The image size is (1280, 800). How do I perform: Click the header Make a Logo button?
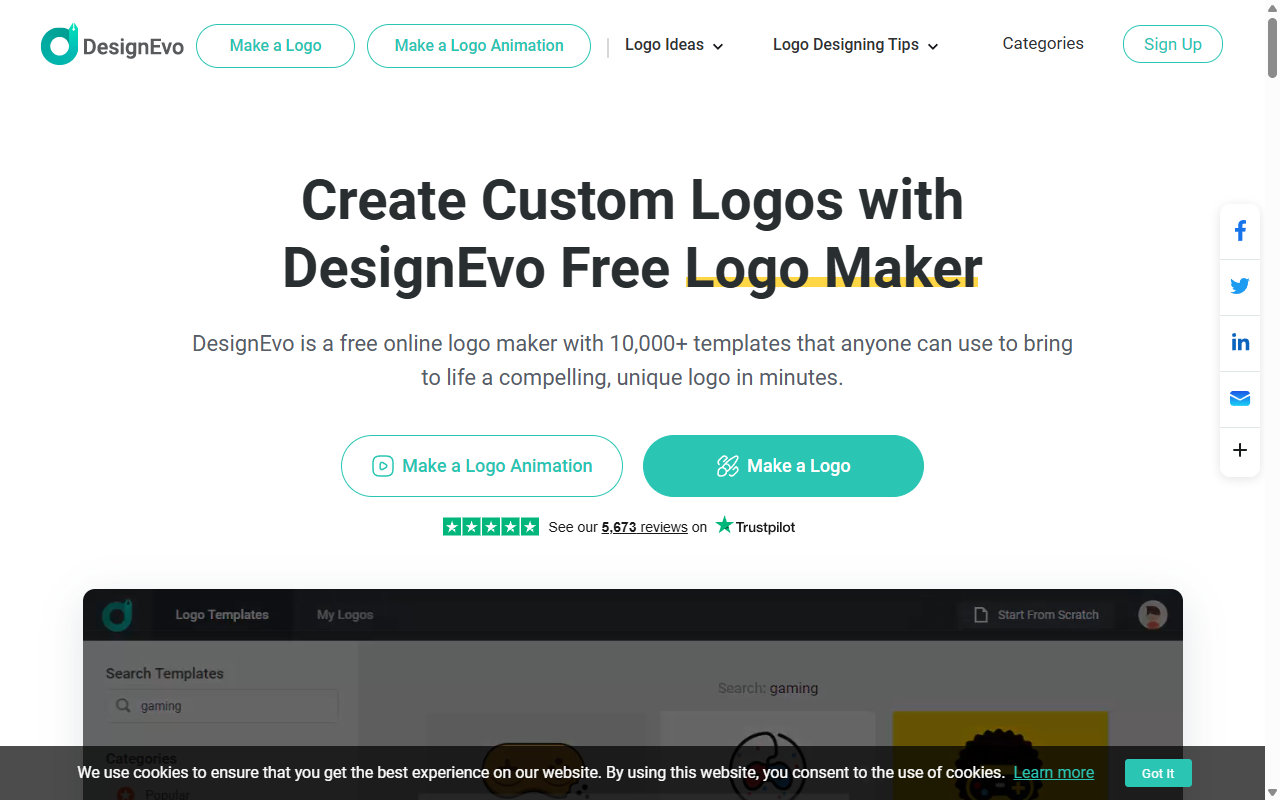[x=275, y=46]
